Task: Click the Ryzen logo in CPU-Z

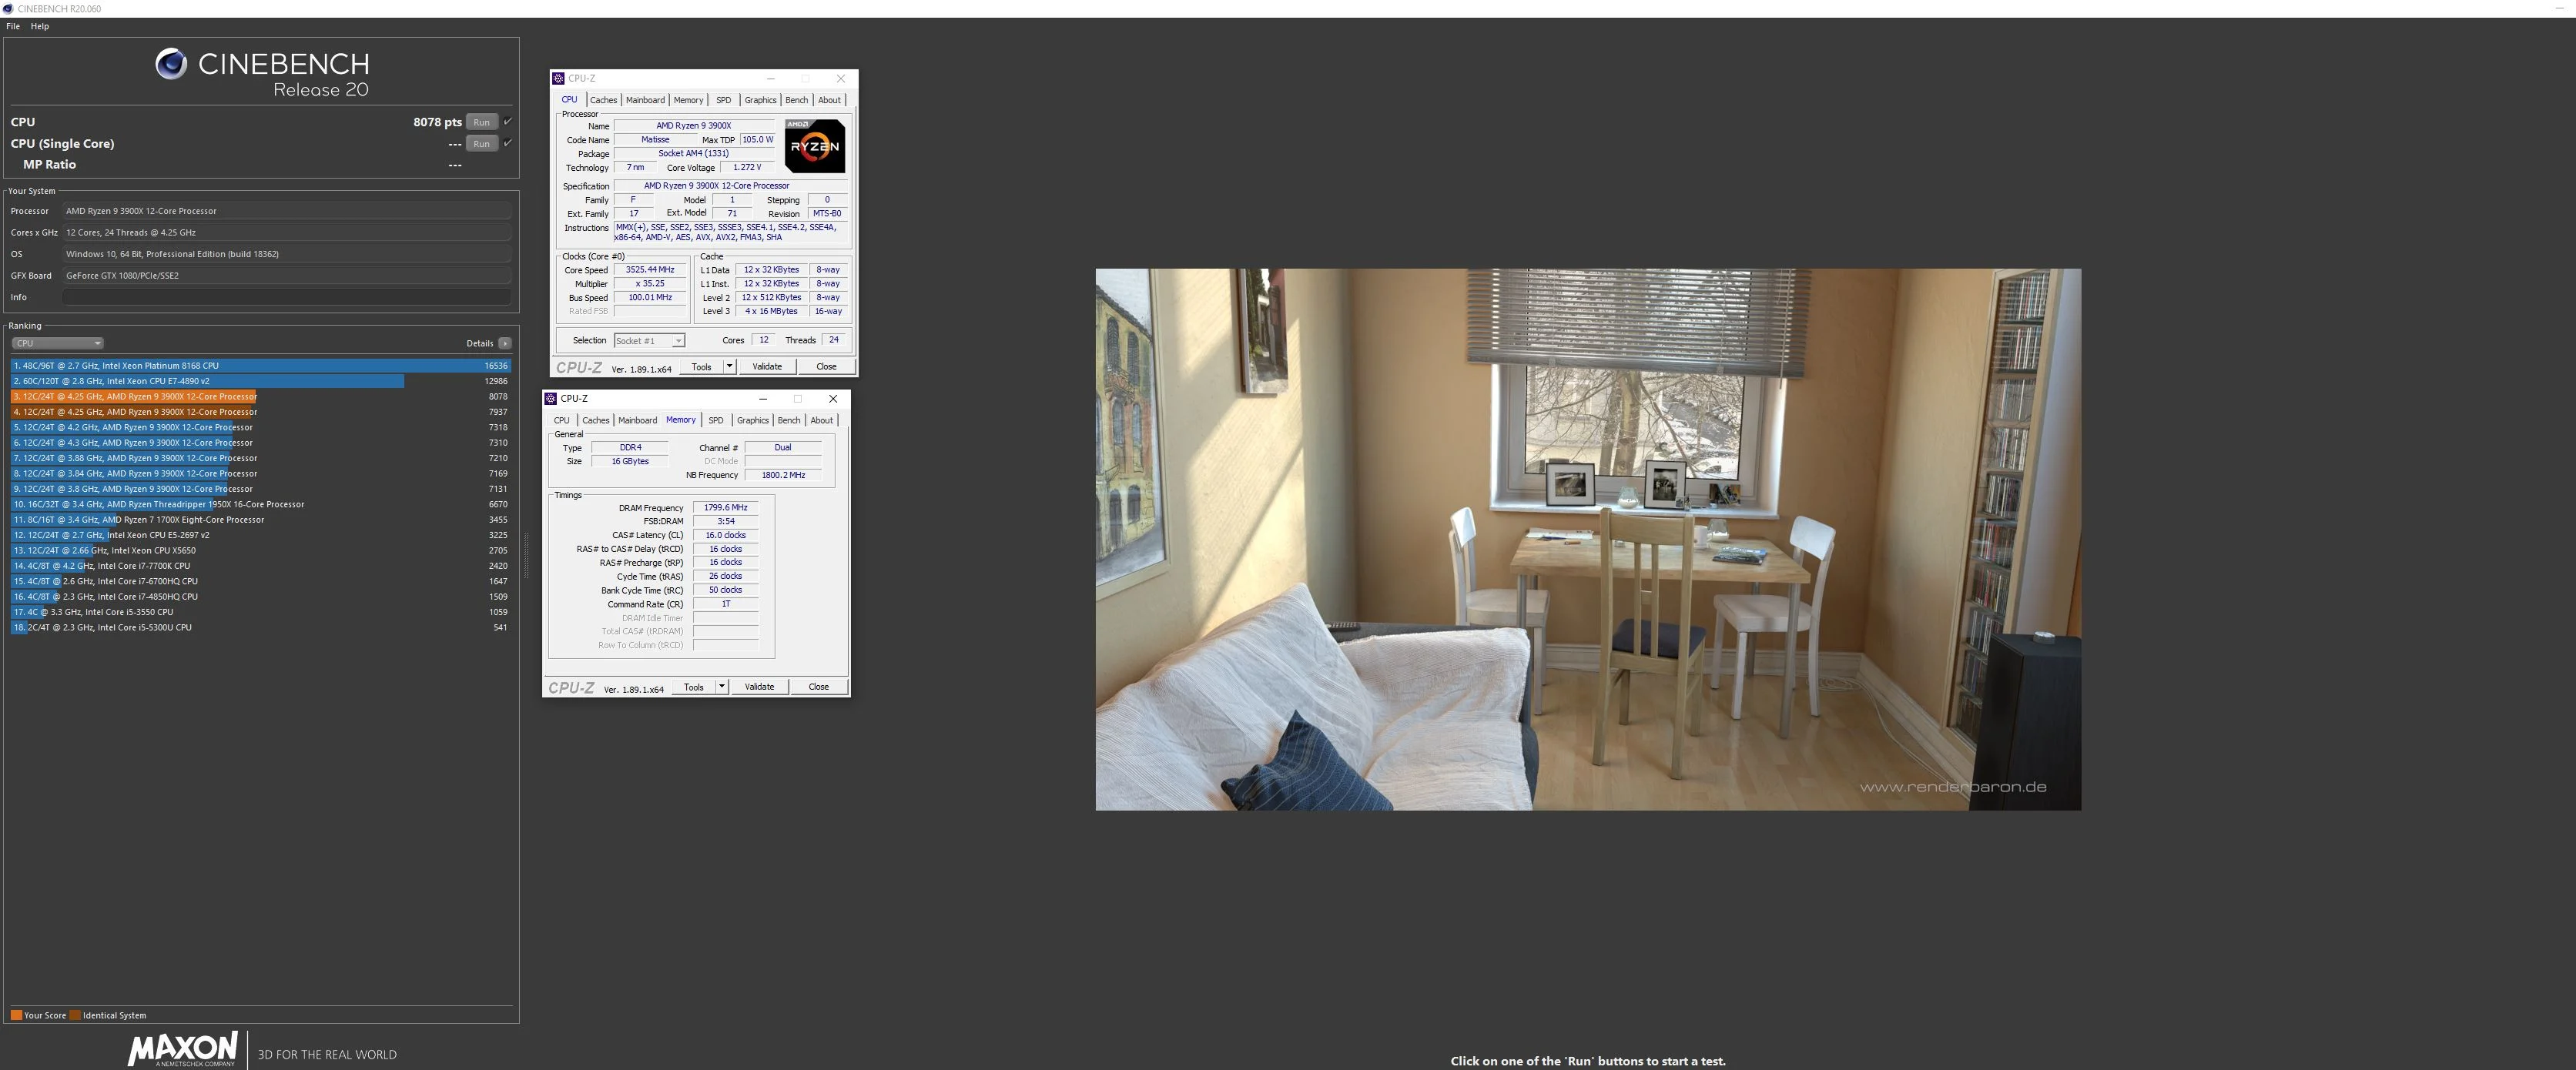Action: [815, 146]
